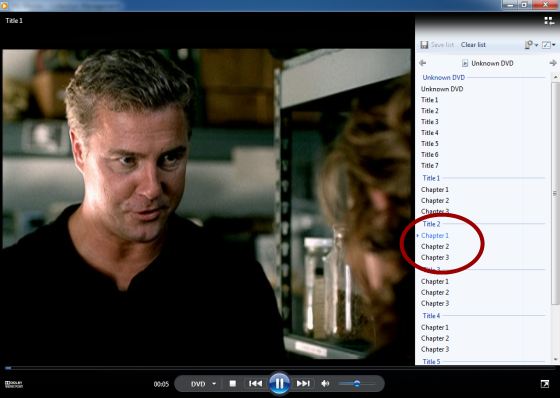Play Chapter 2 under Title 4 group
The image size is (560, 398).
(x=435, y=338)
